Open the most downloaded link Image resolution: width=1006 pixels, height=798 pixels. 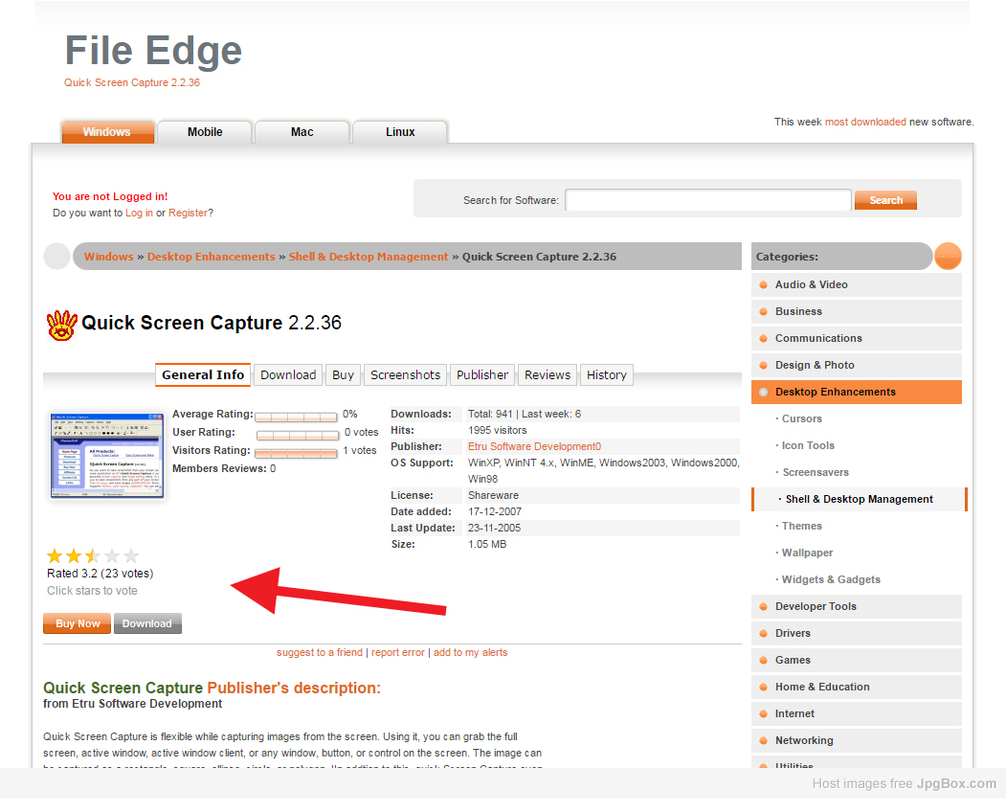(x=865, y=122)
